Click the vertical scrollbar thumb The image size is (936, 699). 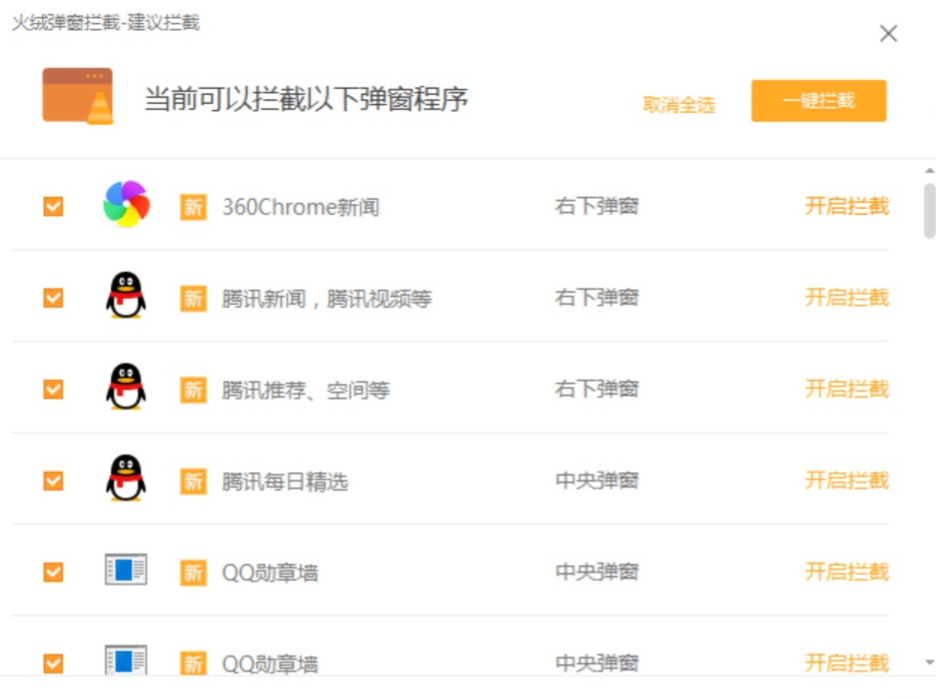click(x=929, y=211)
